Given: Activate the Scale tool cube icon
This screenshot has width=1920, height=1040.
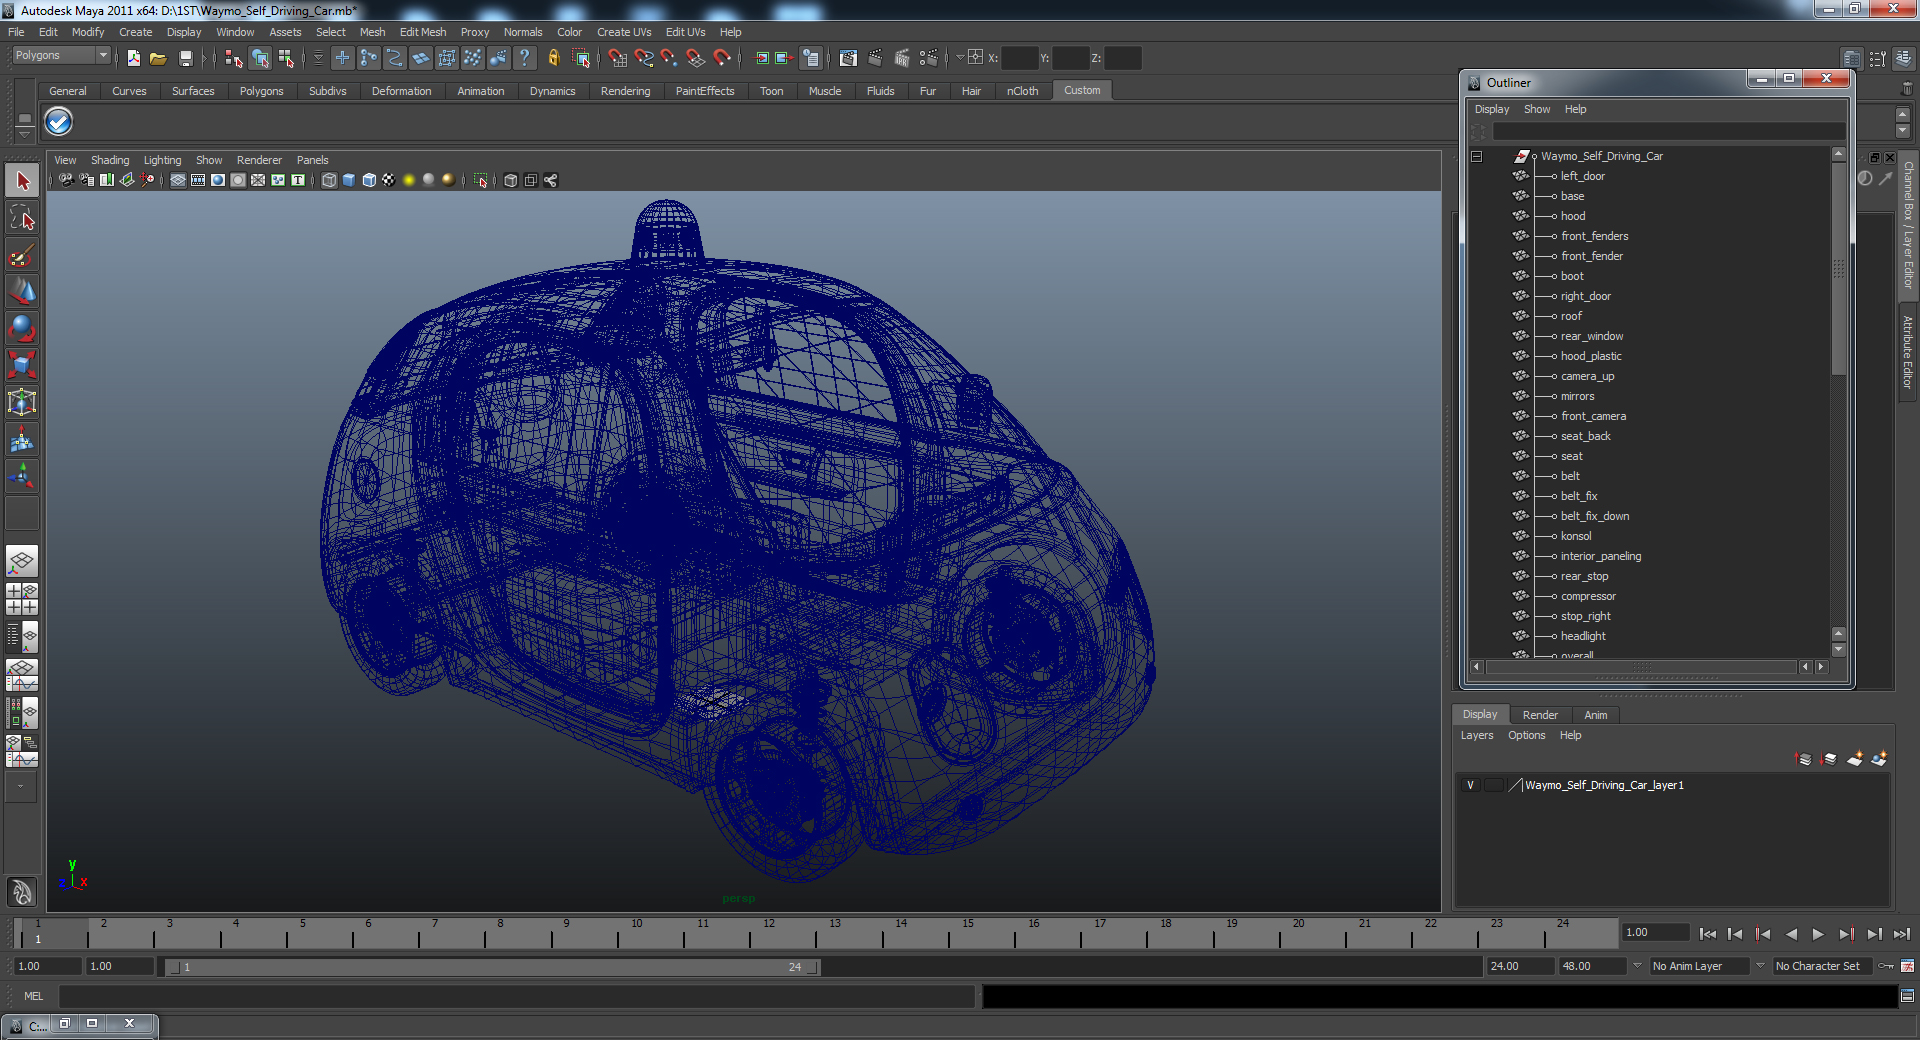Looking at the screenshot, I should [22, 365].
